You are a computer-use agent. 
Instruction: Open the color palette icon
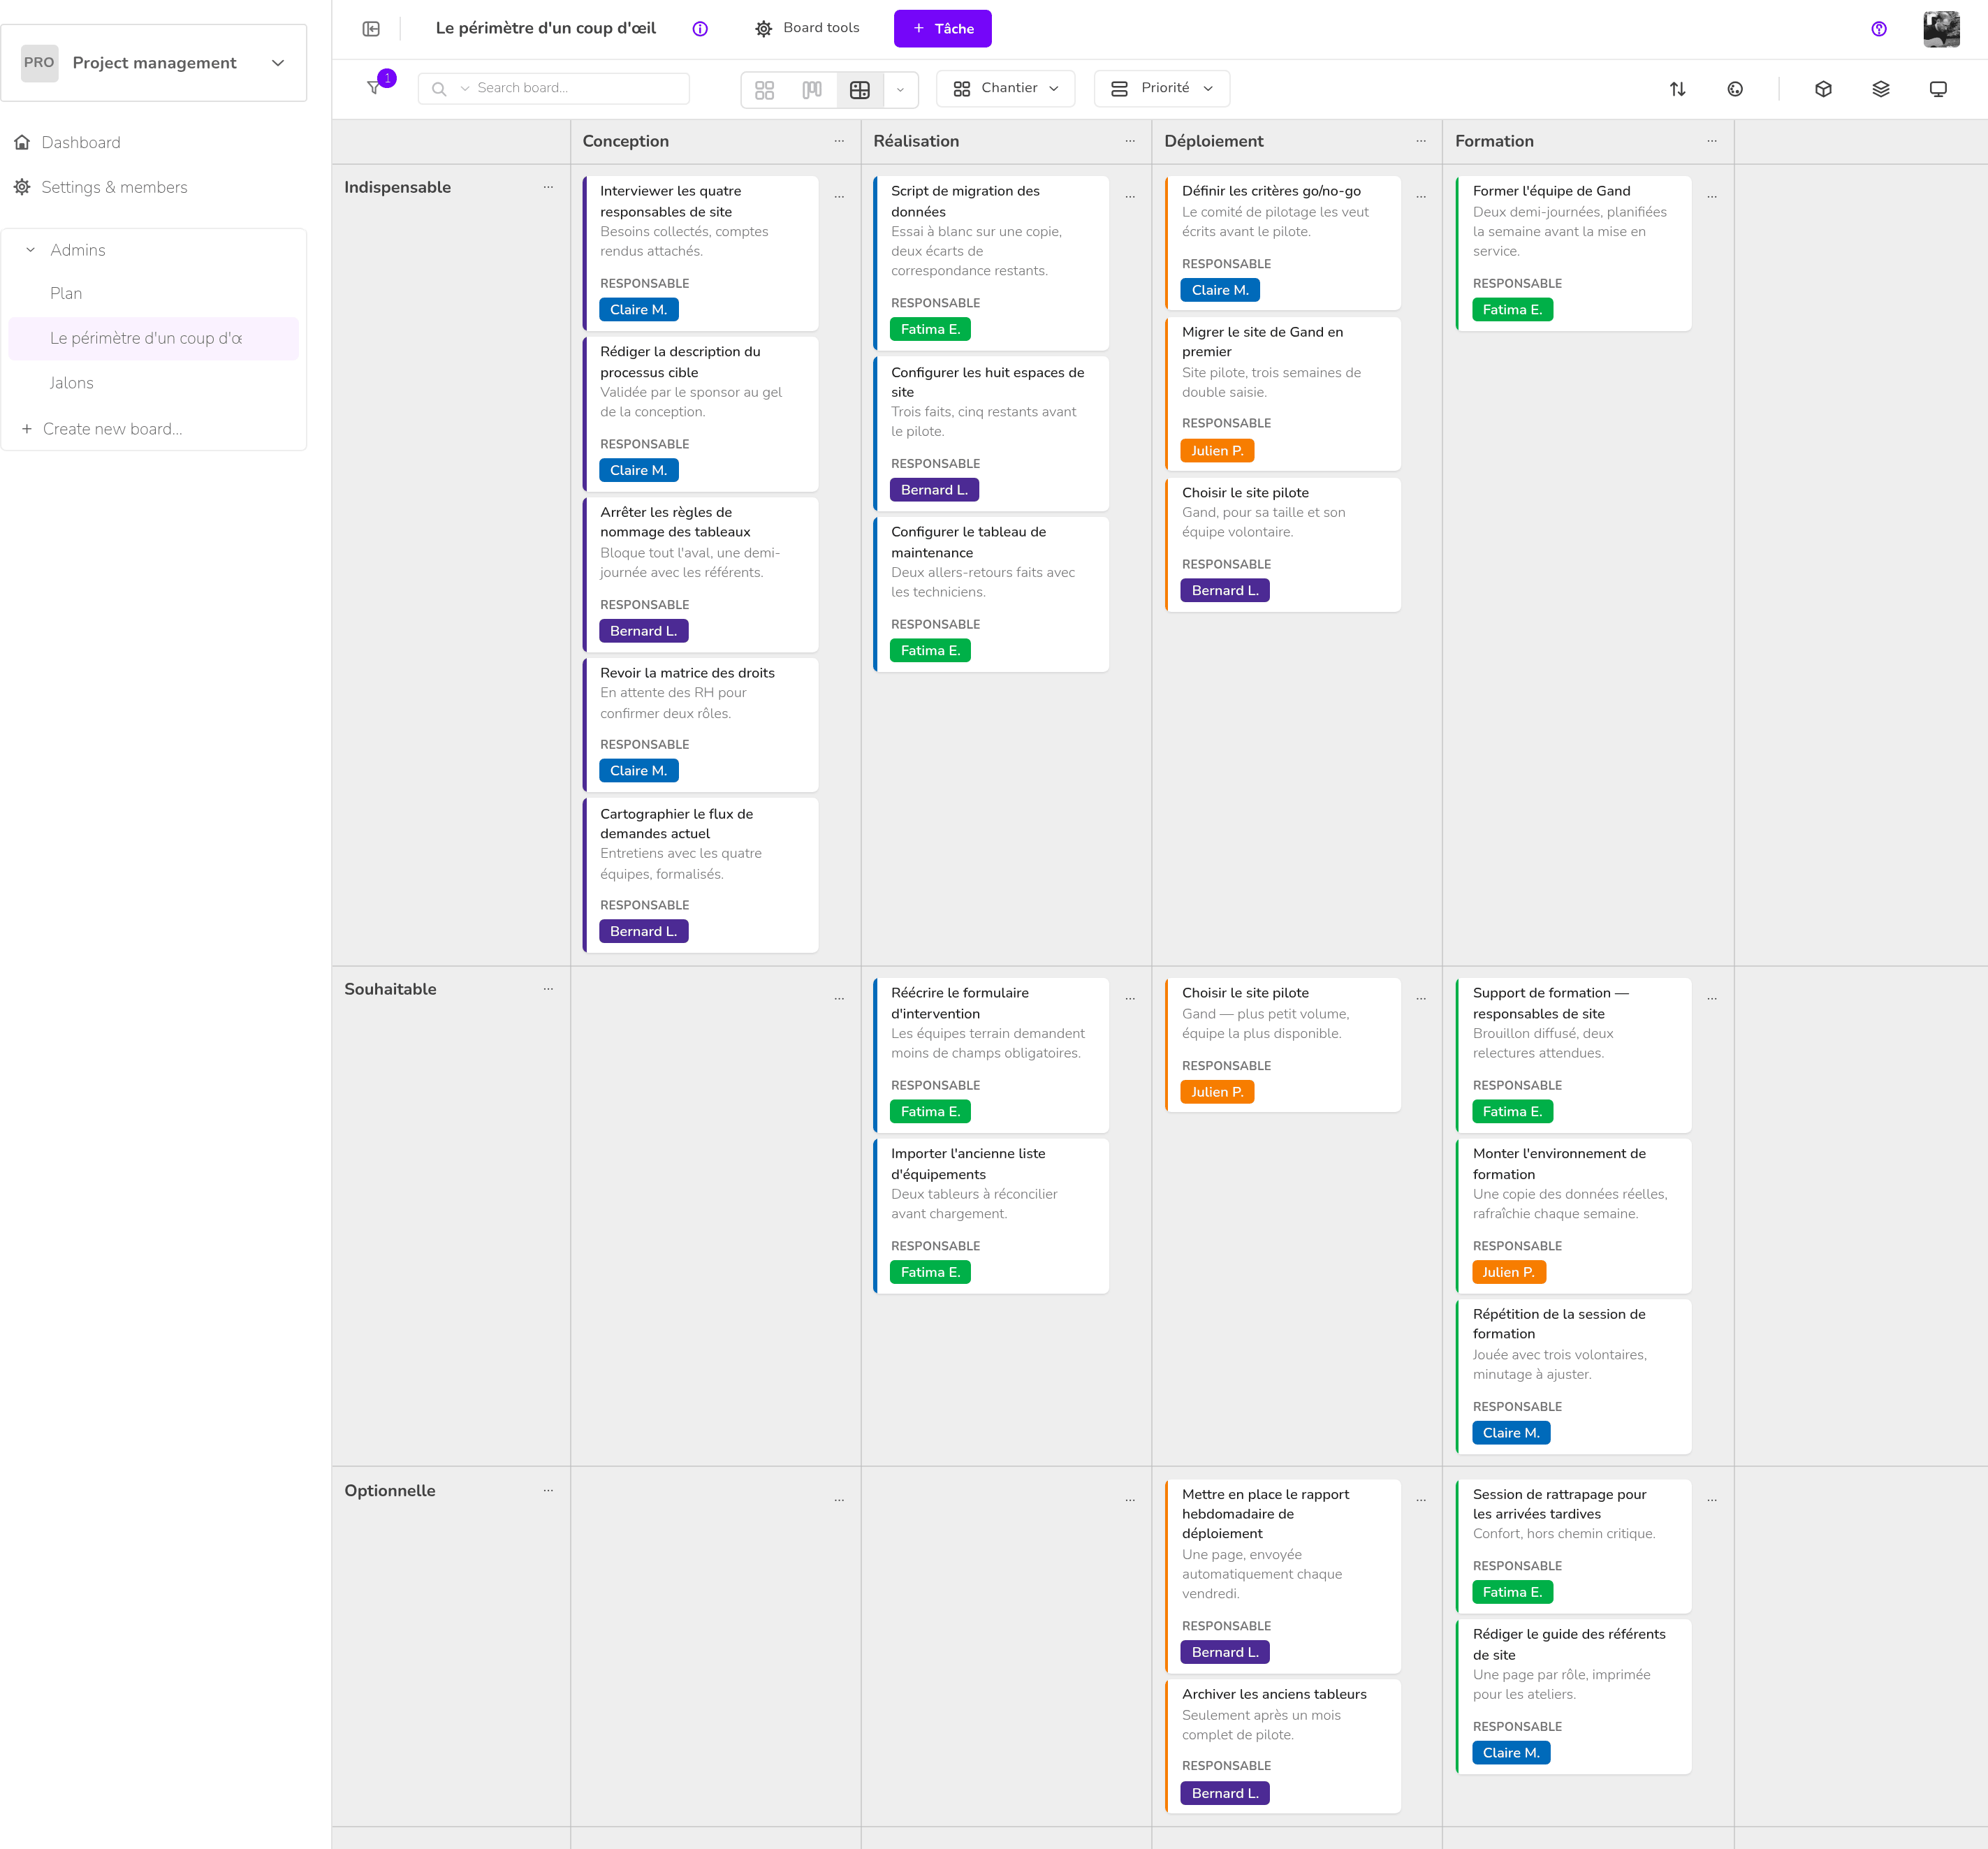pyautogui.click(x=1735, y=89)
